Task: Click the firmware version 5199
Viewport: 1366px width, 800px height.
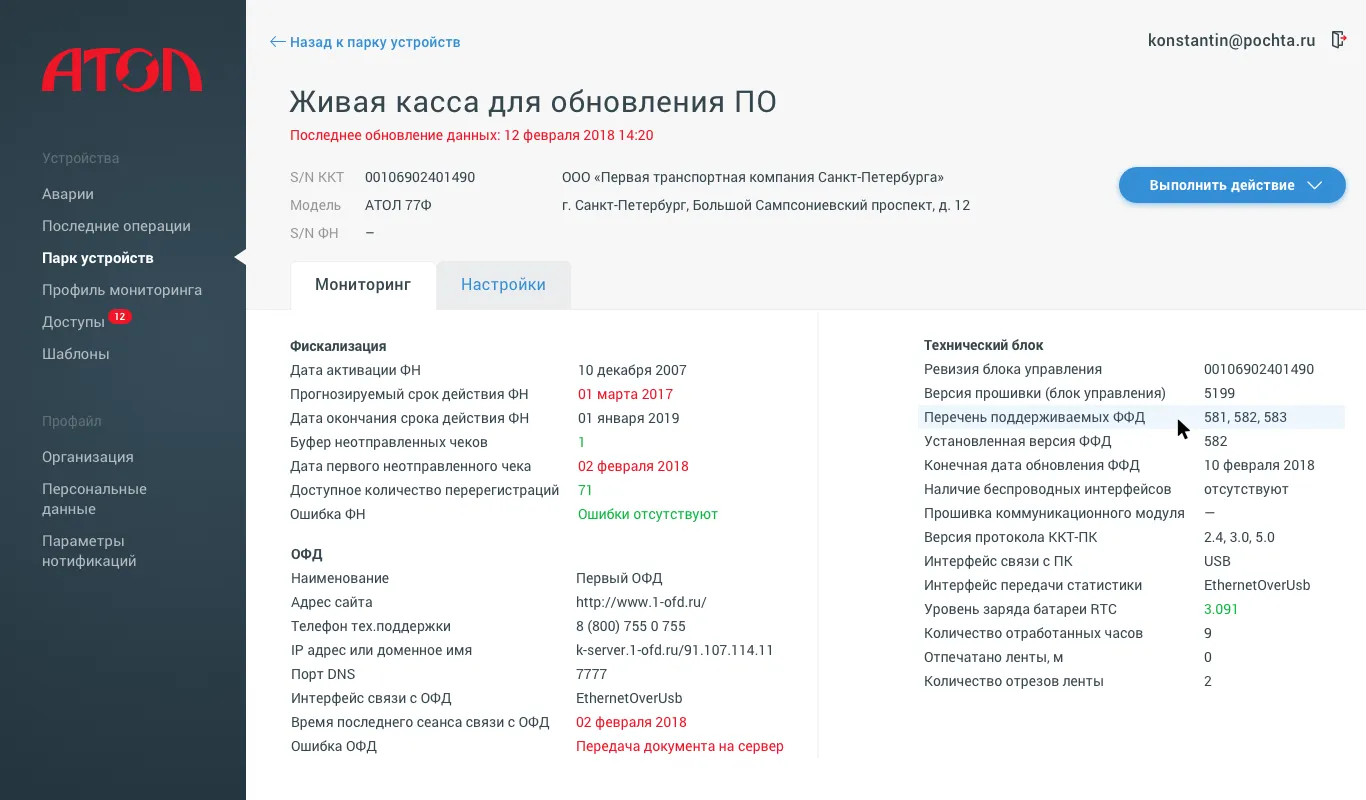Action: coord(1220,393)
